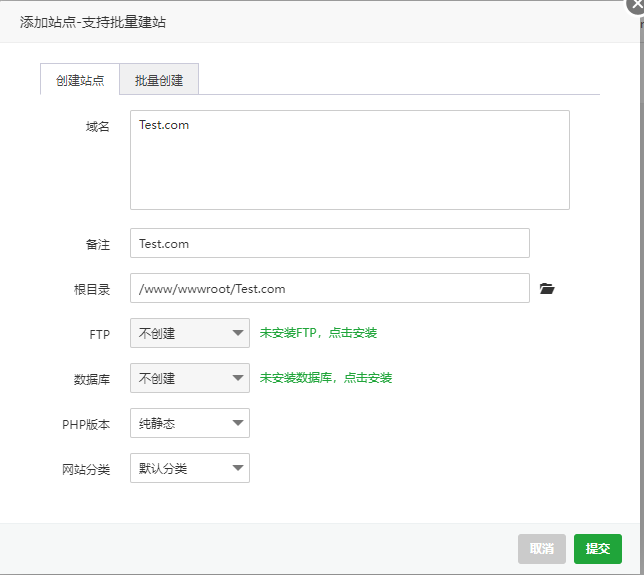Image resolution: width=644 pixels, height=575 pixels.
Task: Click into the 域名 text area
Action: [x=349, y=160]
